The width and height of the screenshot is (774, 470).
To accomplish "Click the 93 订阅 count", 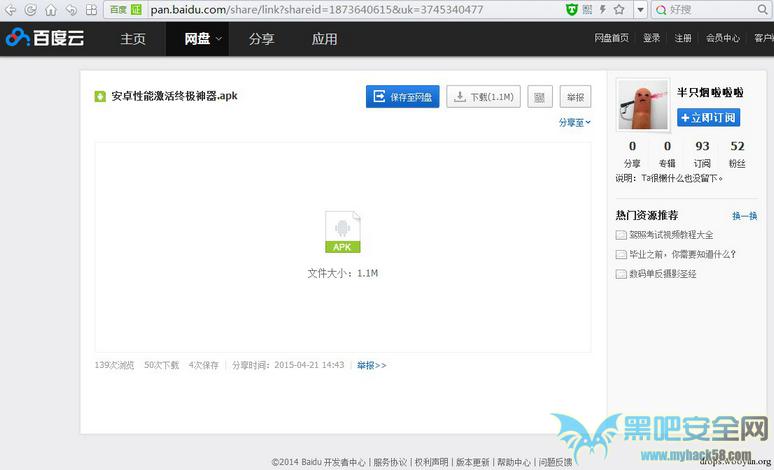I will [x=702, y=154].
